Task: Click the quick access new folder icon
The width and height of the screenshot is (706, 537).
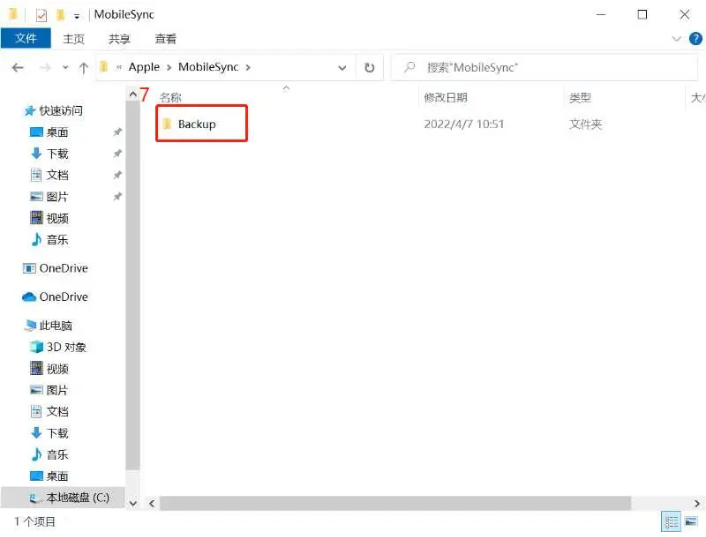Action: tap(60, 15)
